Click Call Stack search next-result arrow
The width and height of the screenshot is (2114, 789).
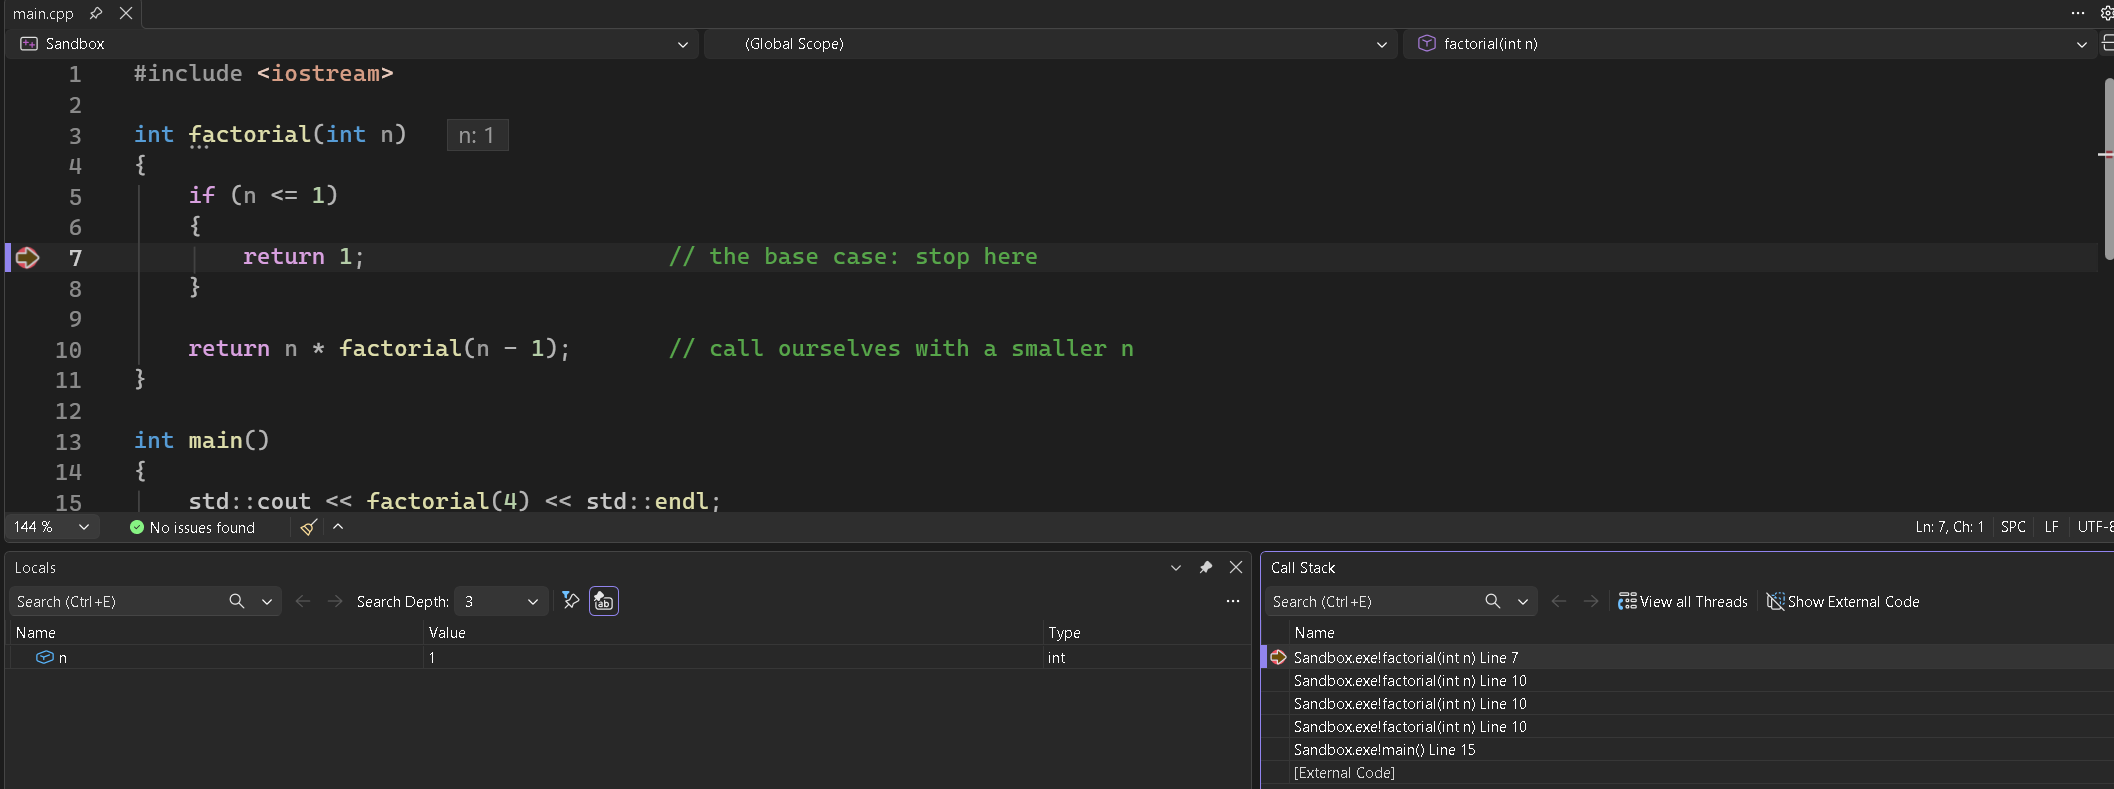click(1591, 601)
